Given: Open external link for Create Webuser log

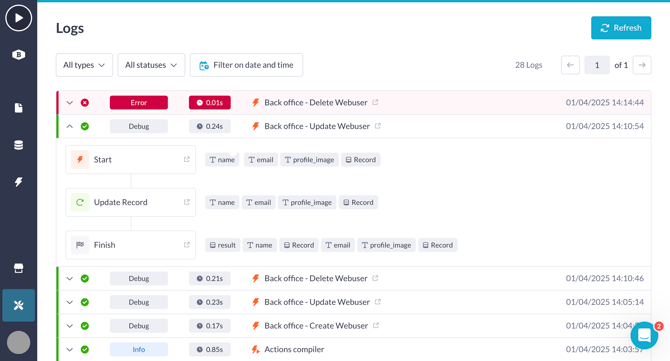Looking at the screenshot, I should pyautogui.click(x=376, y=326).
